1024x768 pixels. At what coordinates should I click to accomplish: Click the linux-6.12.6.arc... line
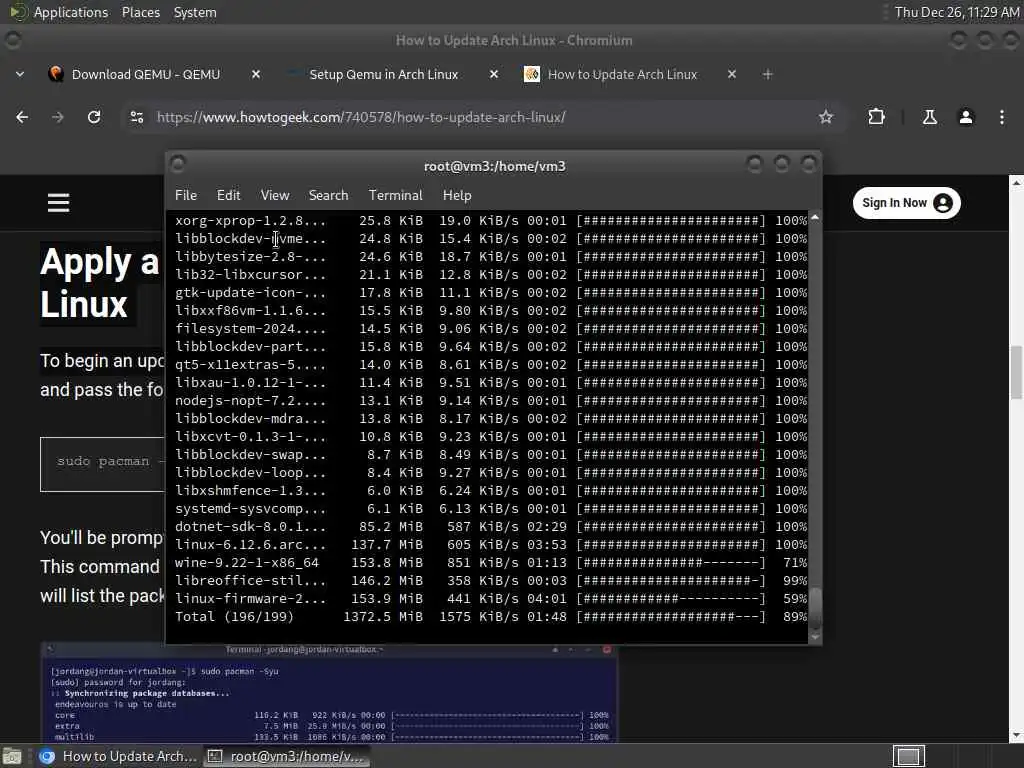coord(490,545)
